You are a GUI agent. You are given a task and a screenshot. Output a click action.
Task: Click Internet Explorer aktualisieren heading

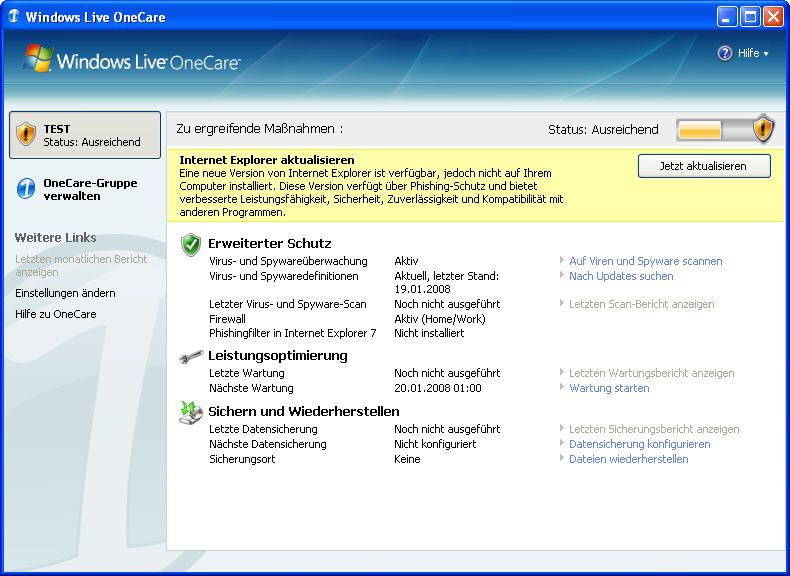pos(267,160)
